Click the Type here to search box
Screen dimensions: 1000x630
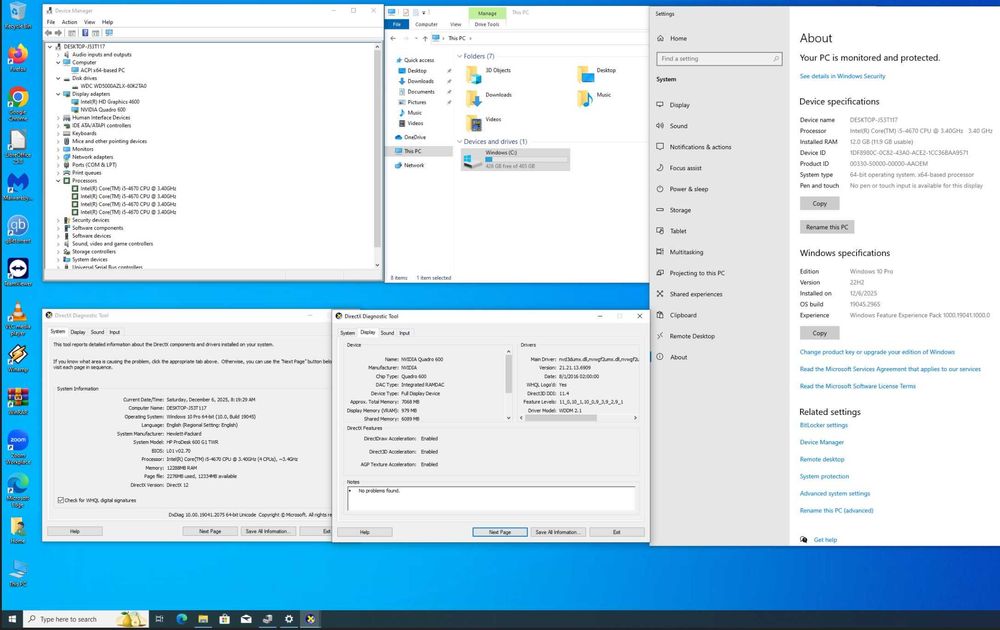click(x=86, y=619)
